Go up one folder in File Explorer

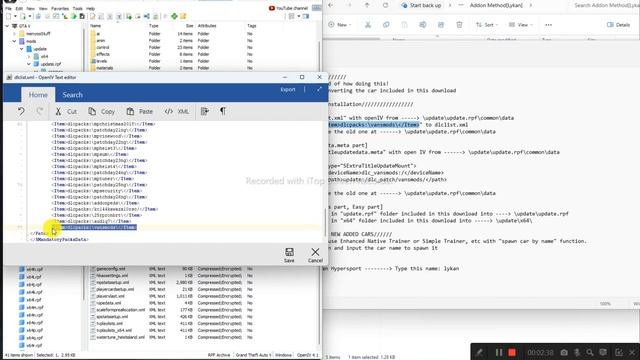click(x=367, y=5)
